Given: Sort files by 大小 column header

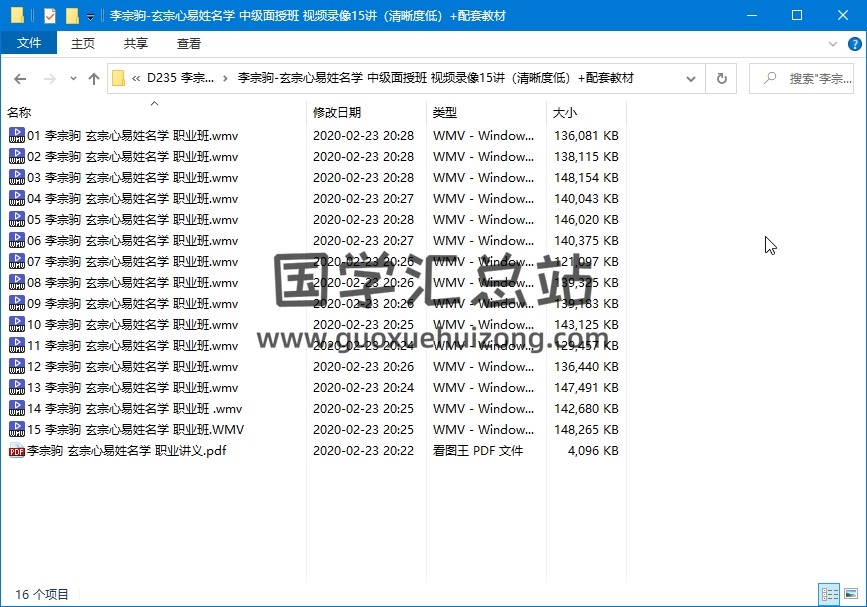Looking at the screenshot, I should 565,113.
